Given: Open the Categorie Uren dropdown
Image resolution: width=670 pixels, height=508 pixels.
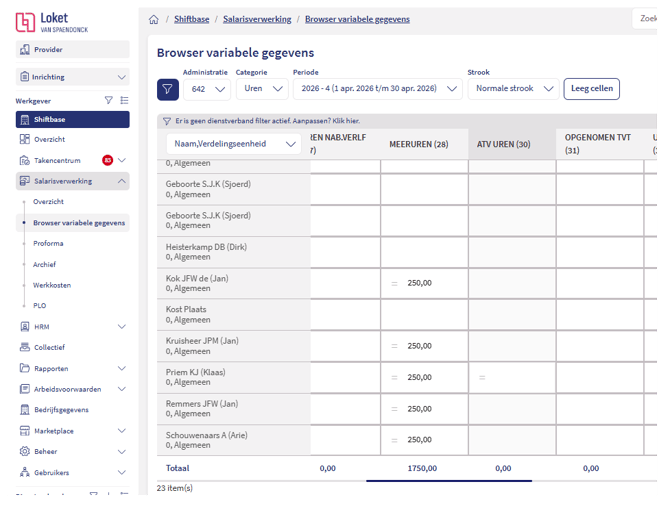Looking at the screenshot, I should [x=262, y=89].
